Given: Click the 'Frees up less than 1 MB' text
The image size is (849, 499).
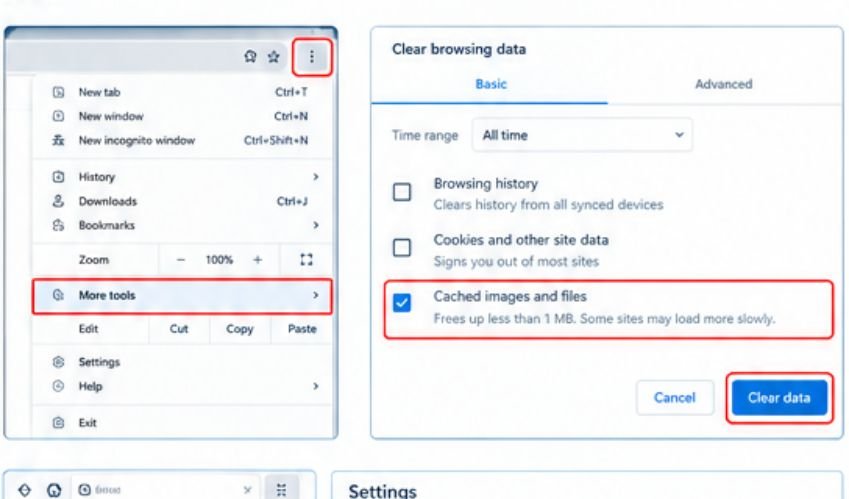Looking at the screenshot, I should pos(505,319).
